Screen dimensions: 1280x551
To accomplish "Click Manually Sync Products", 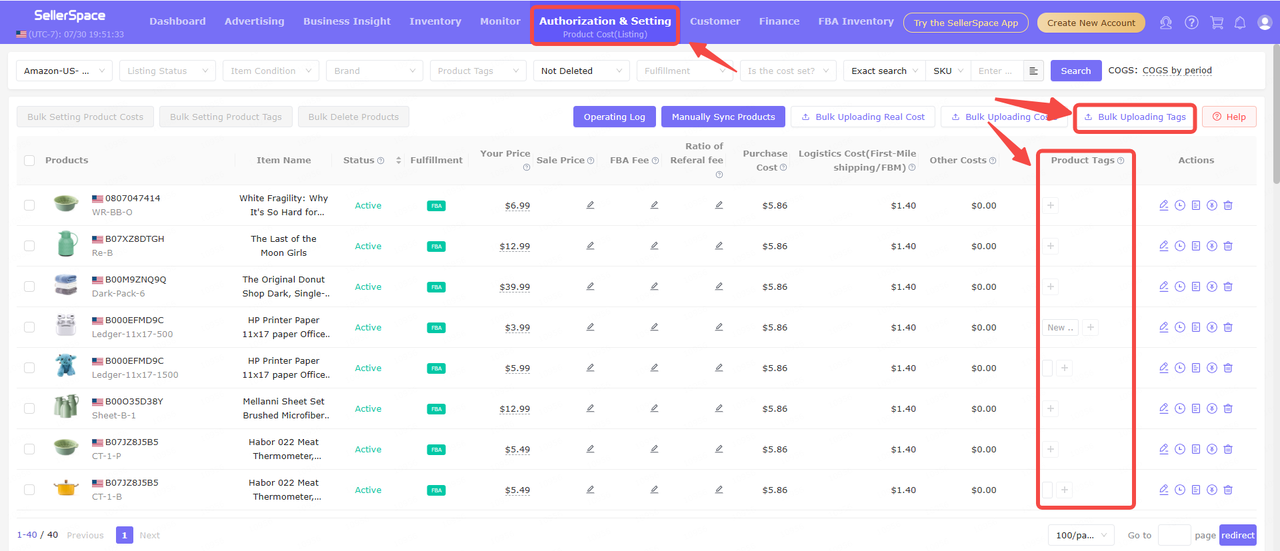I will (x=723, y=117).
